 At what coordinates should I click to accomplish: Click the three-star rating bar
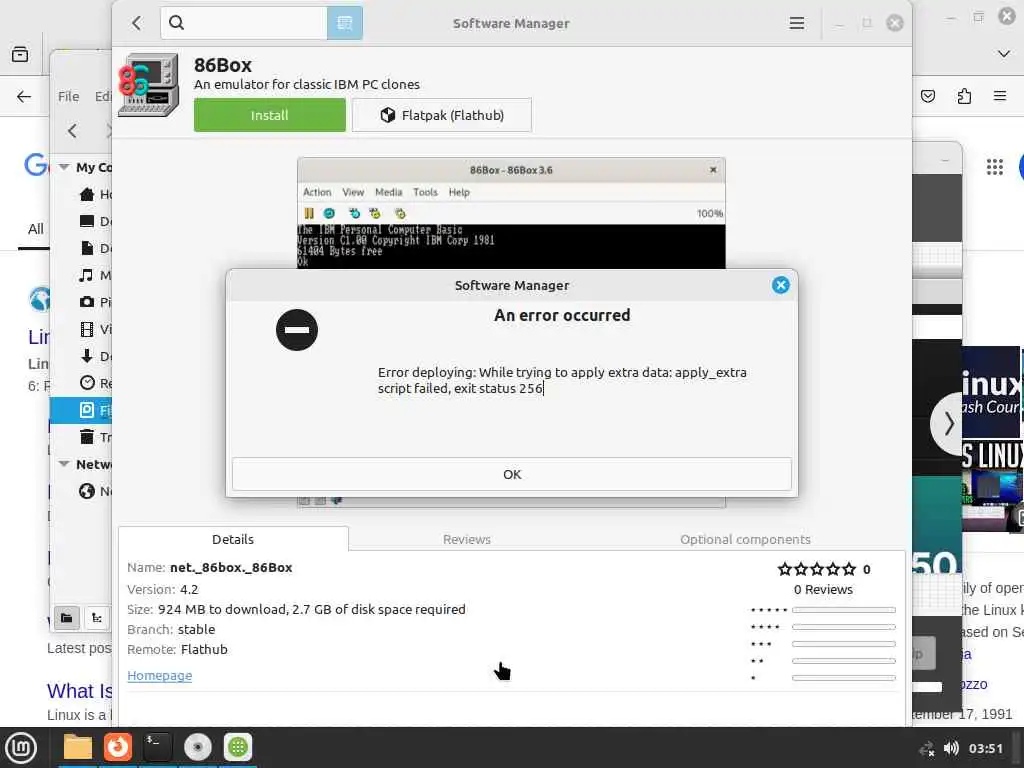(x=844, y=644)
